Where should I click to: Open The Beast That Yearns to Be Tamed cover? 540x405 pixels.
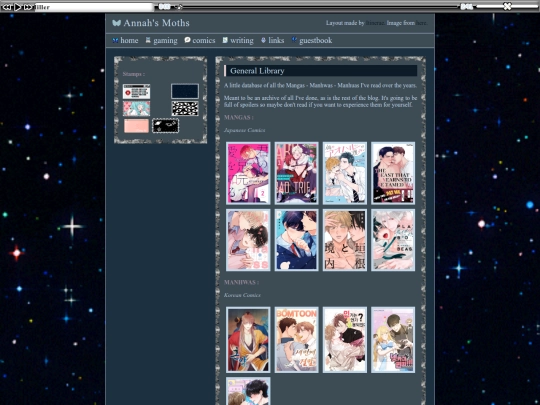coord(393,173)
